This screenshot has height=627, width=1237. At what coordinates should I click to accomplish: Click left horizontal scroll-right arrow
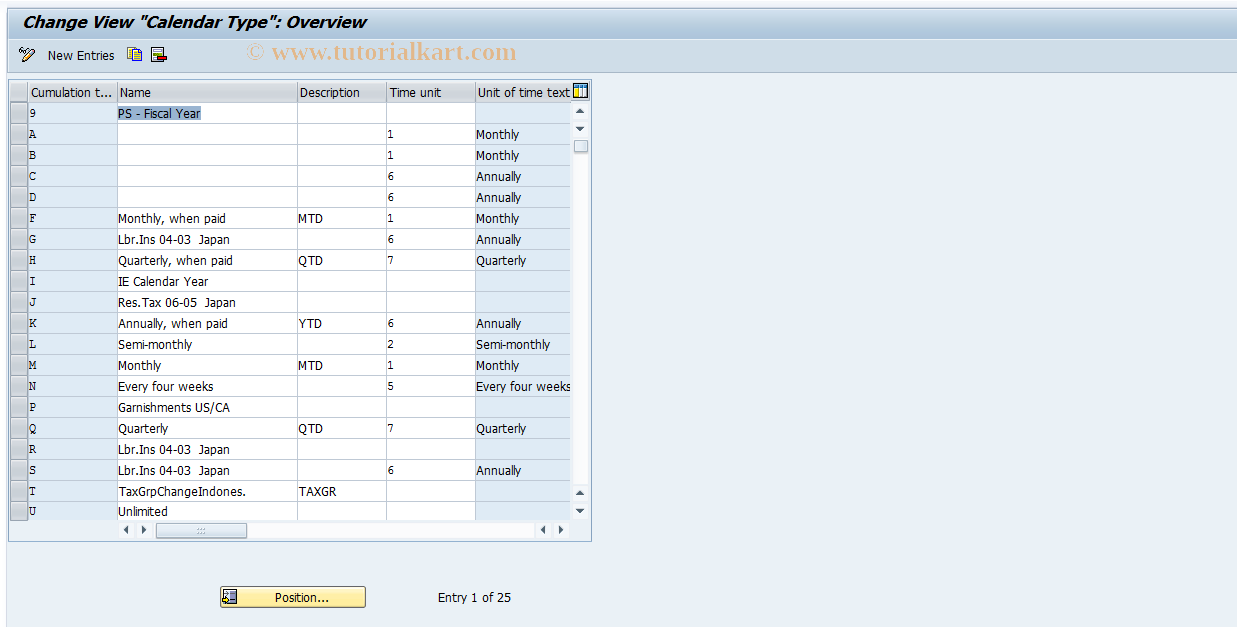[144, 530]
